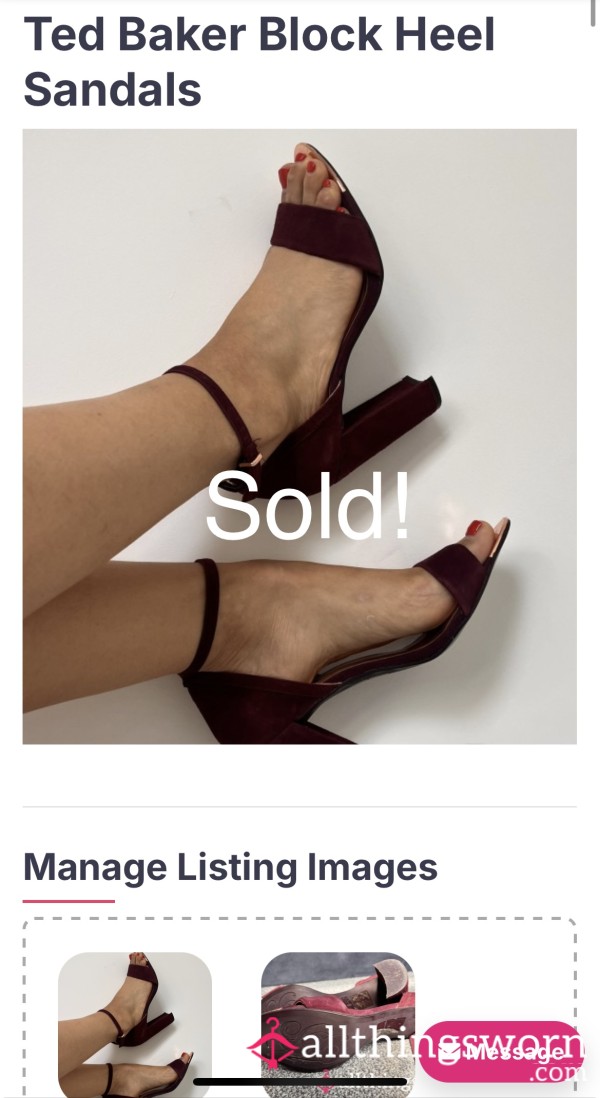Tap the red-painted toes in upper sandal
Viewport: 600px width, 1098px height.
click(312, 176)
